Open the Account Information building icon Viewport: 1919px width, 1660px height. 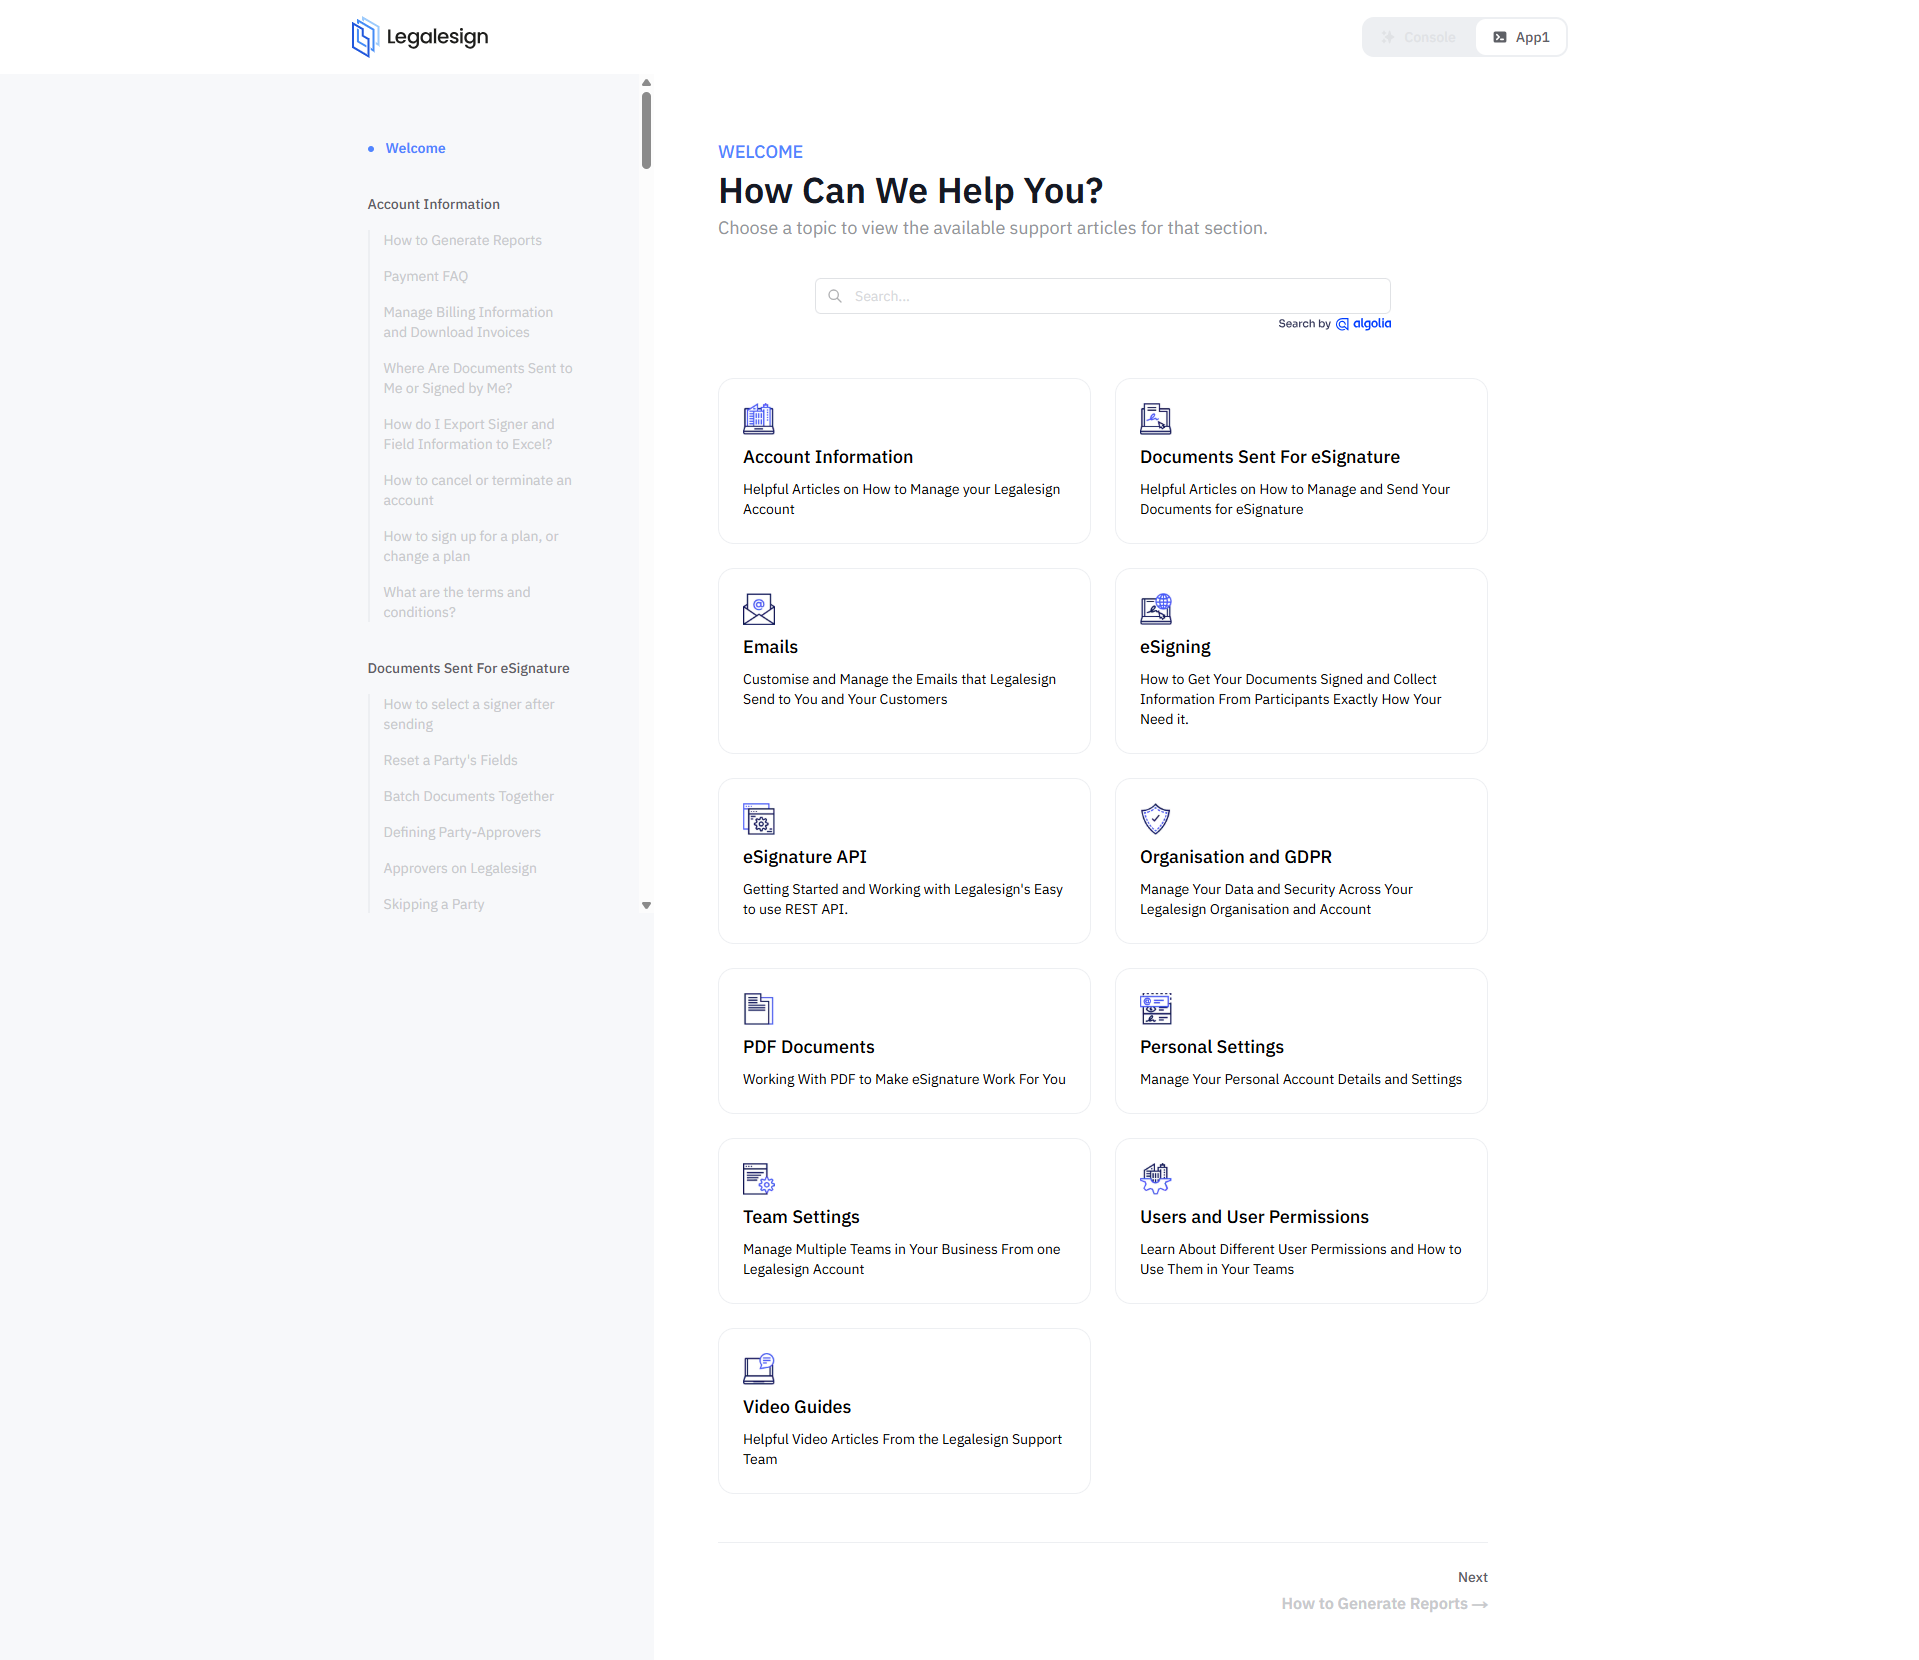click(x=758, y=419)
